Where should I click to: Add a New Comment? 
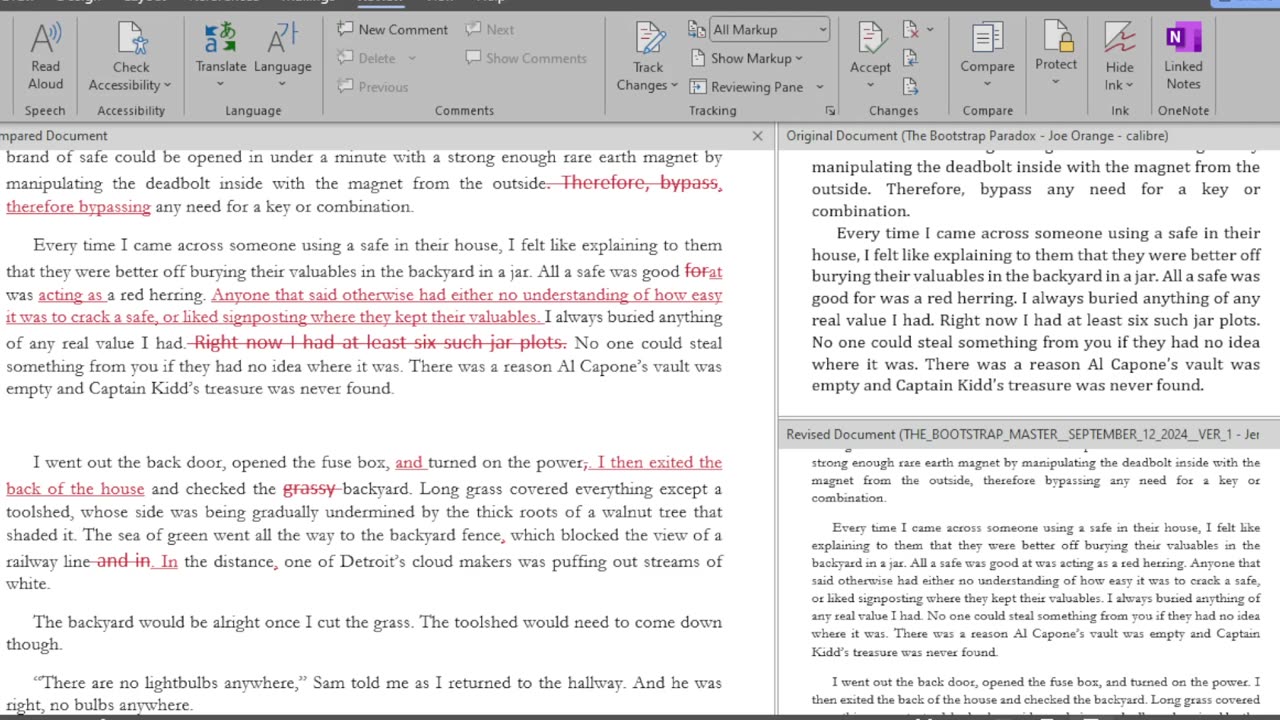392,30
